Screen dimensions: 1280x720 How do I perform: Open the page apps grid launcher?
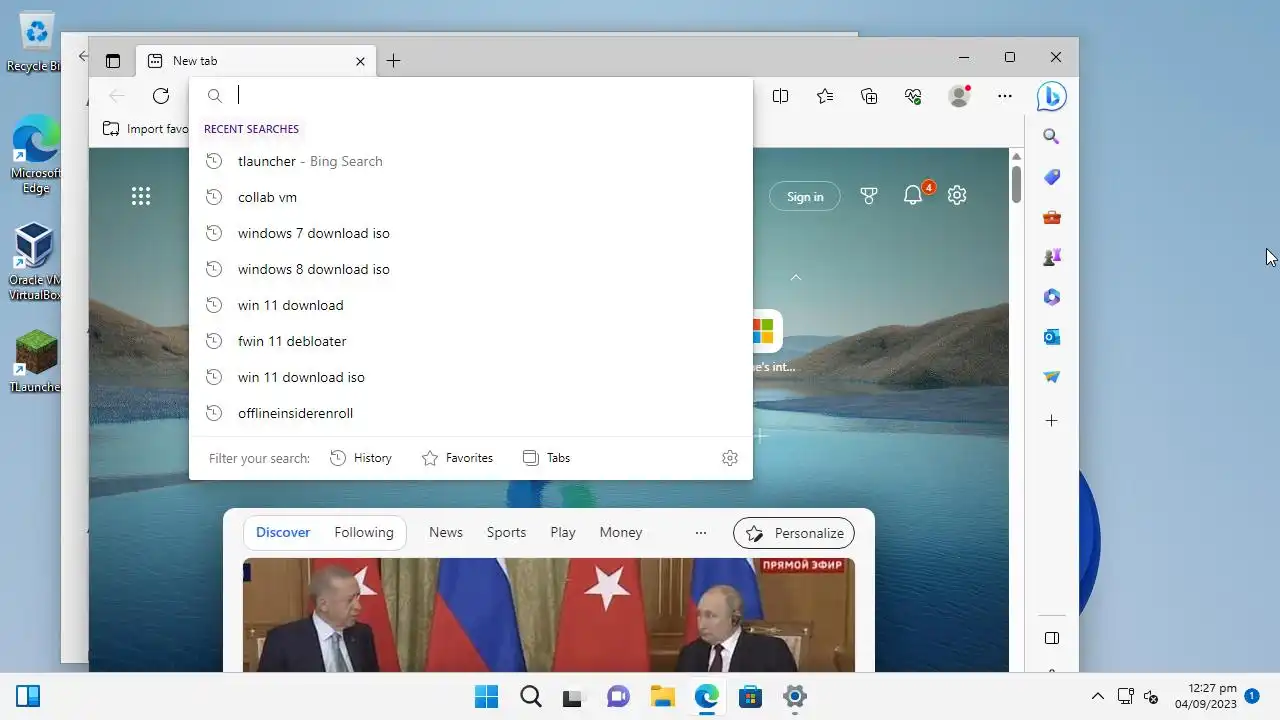(x=141, y=196)
